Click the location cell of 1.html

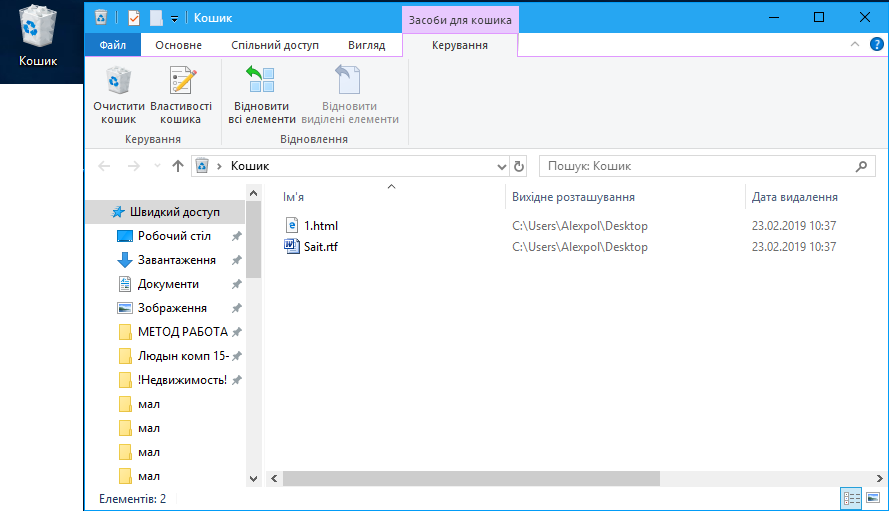tap(579, 226)
